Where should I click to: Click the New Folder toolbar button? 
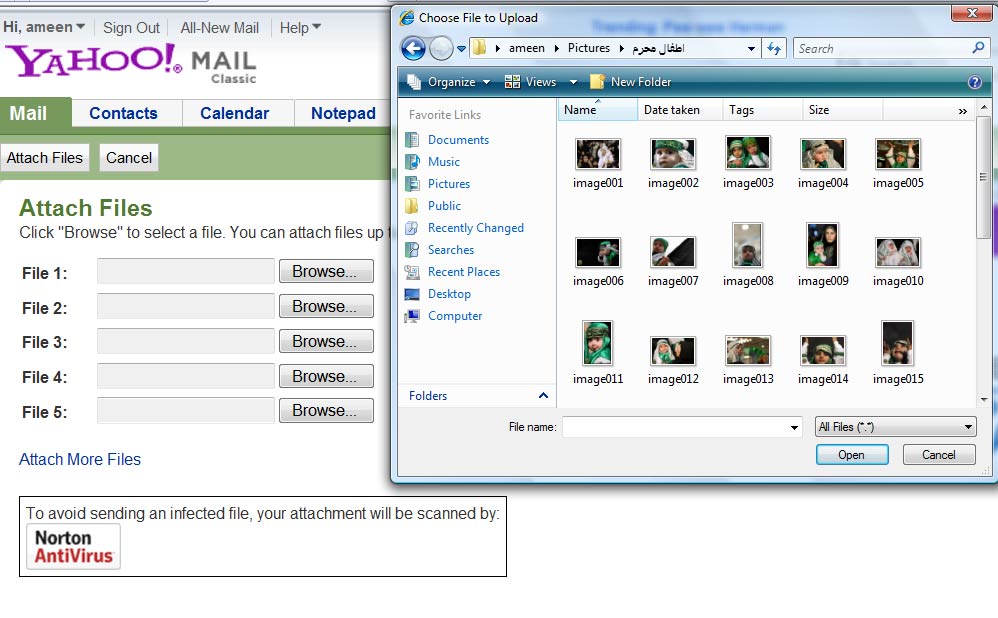pyautogui.click(x=630, y=82)
